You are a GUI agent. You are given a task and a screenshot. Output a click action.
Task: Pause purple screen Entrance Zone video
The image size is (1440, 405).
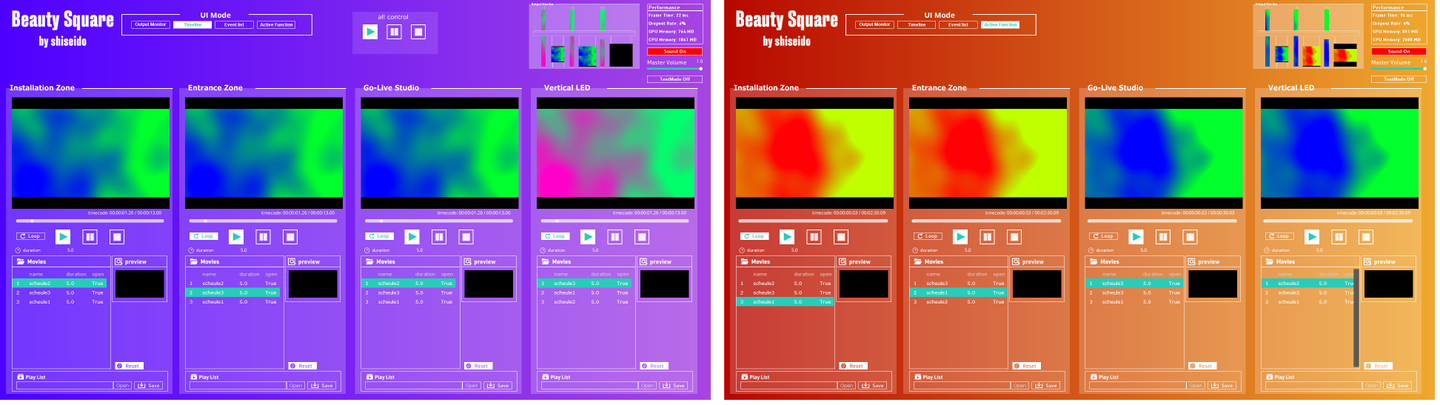(x=263, y=237)
